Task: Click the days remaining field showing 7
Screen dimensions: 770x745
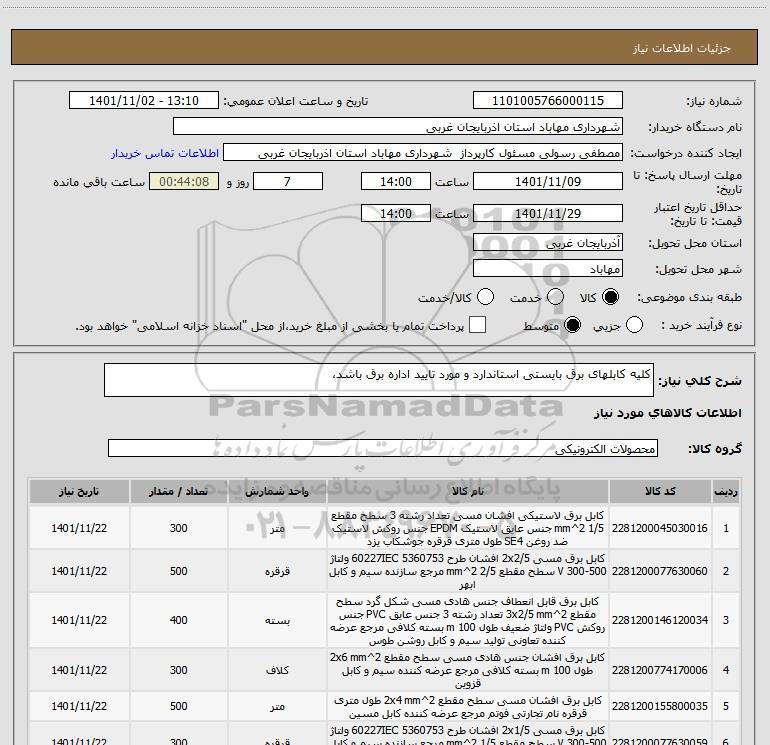Action: click(288, 181)
